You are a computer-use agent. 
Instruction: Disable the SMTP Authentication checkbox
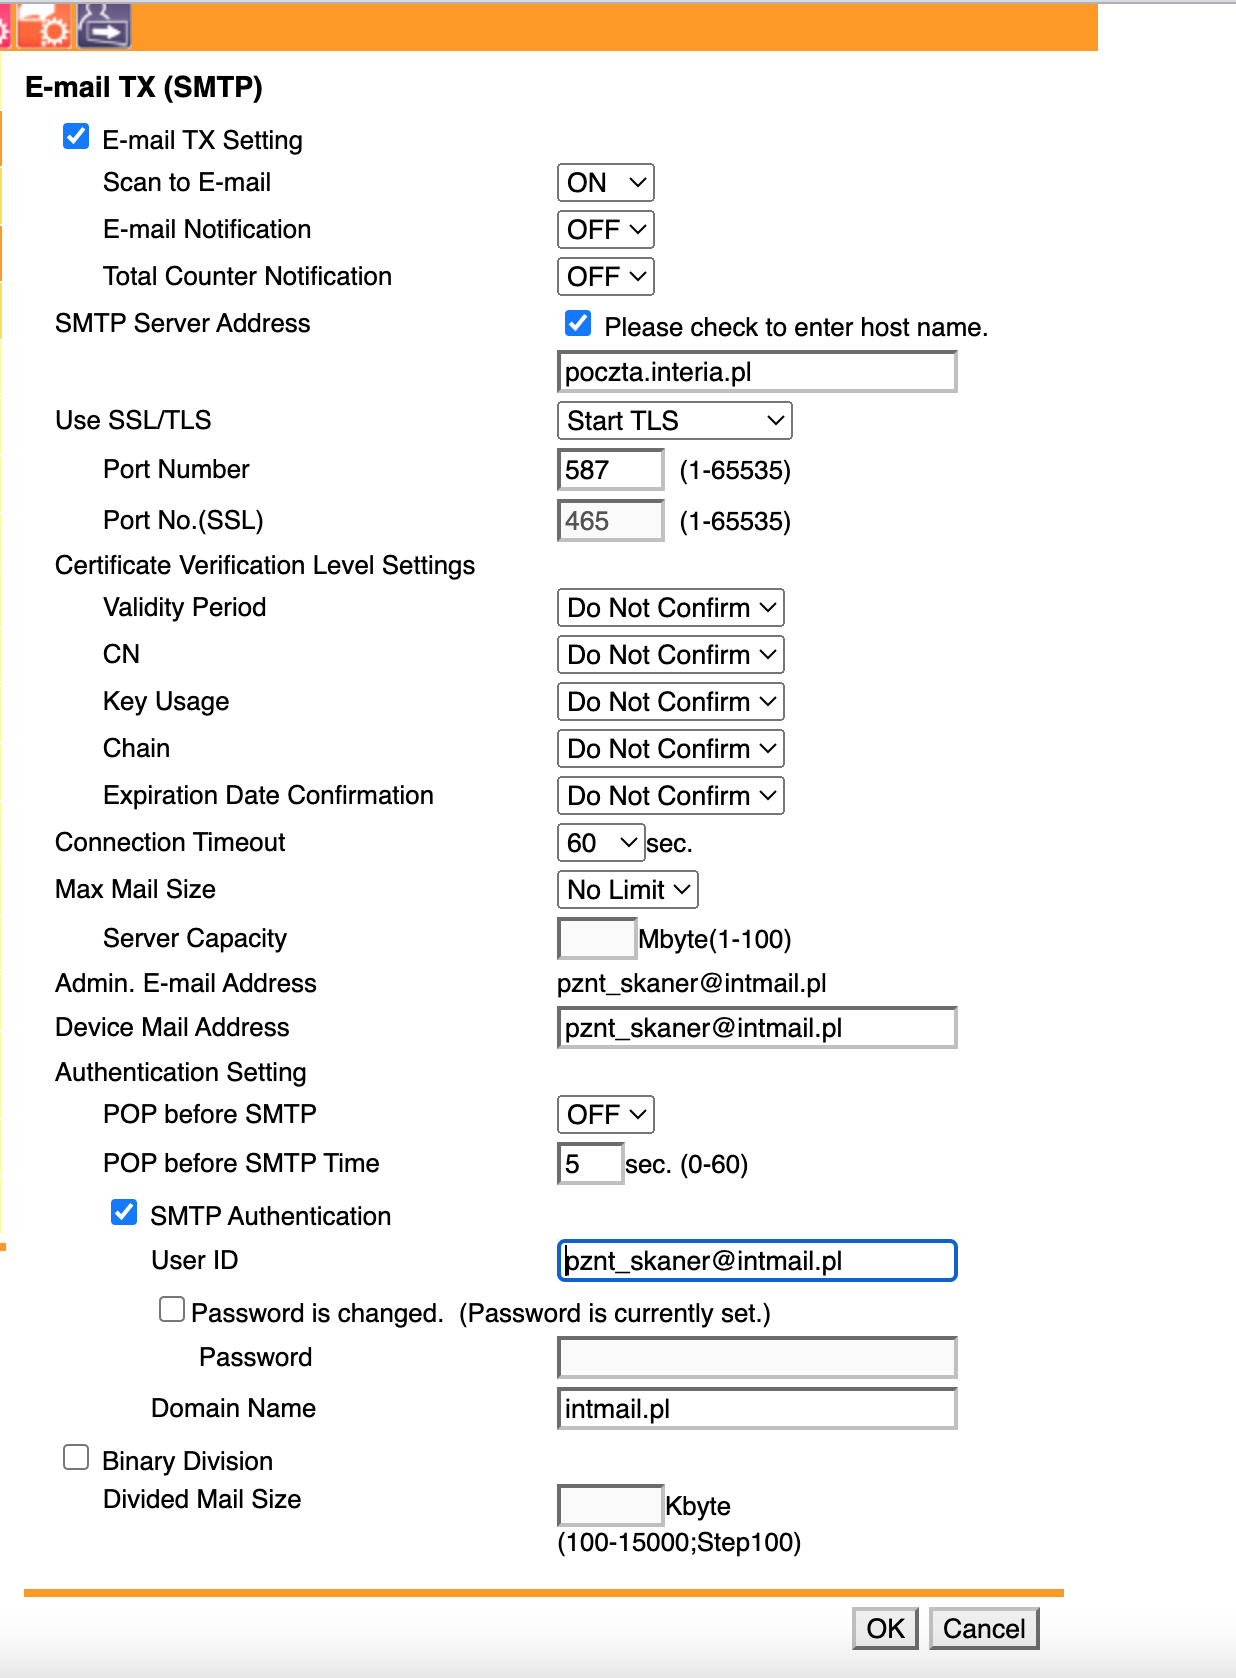[124, 1213]
